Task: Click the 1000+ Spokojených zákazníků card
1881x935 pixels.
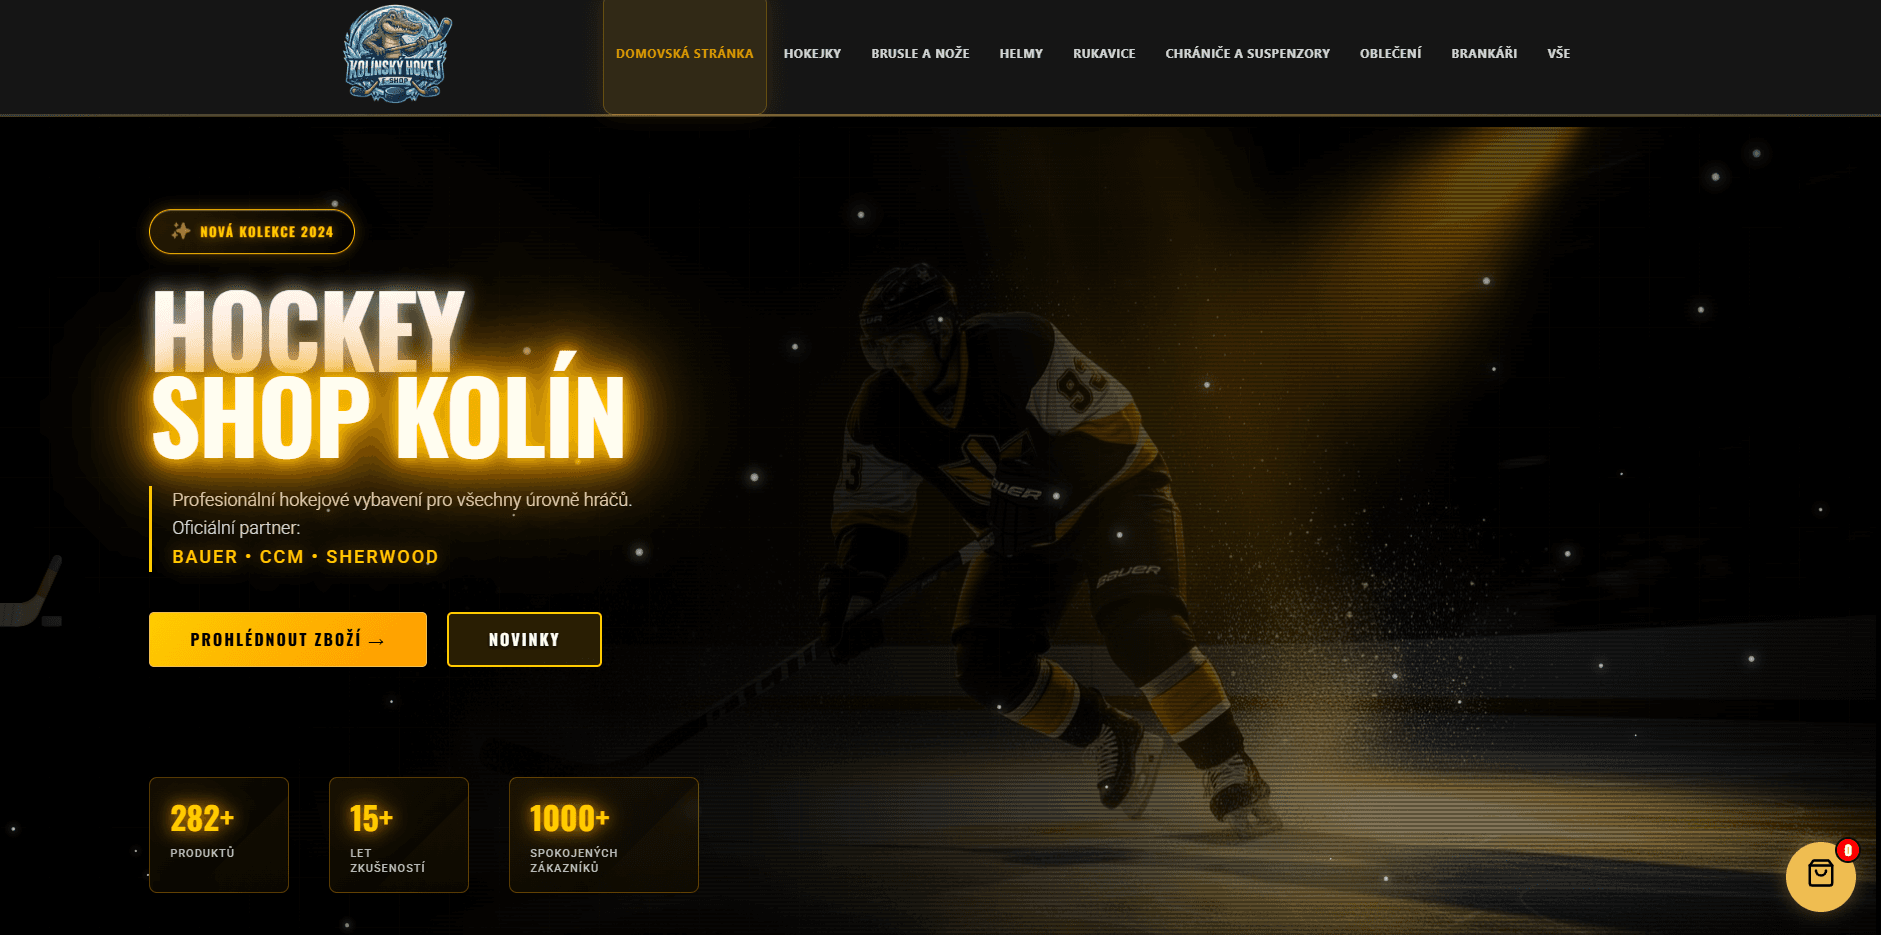Action: pyautogui.click(x=604, y=835)
